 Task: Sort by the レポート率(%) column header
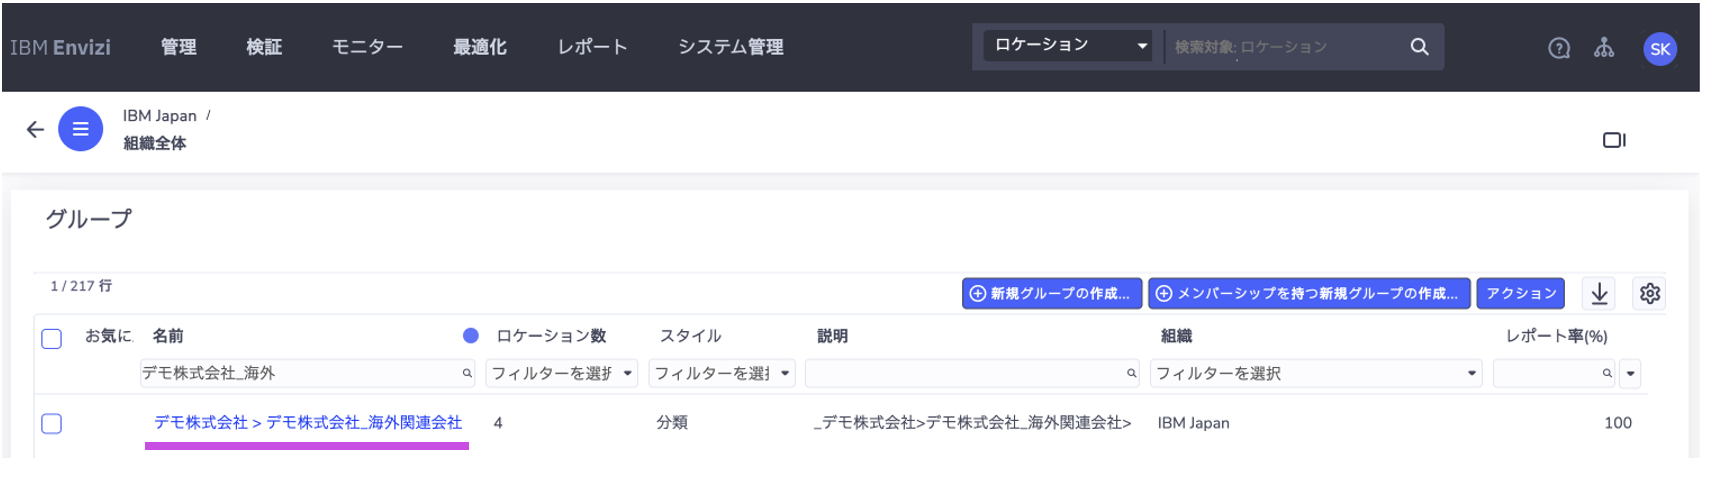click(x=1556, y=336)
